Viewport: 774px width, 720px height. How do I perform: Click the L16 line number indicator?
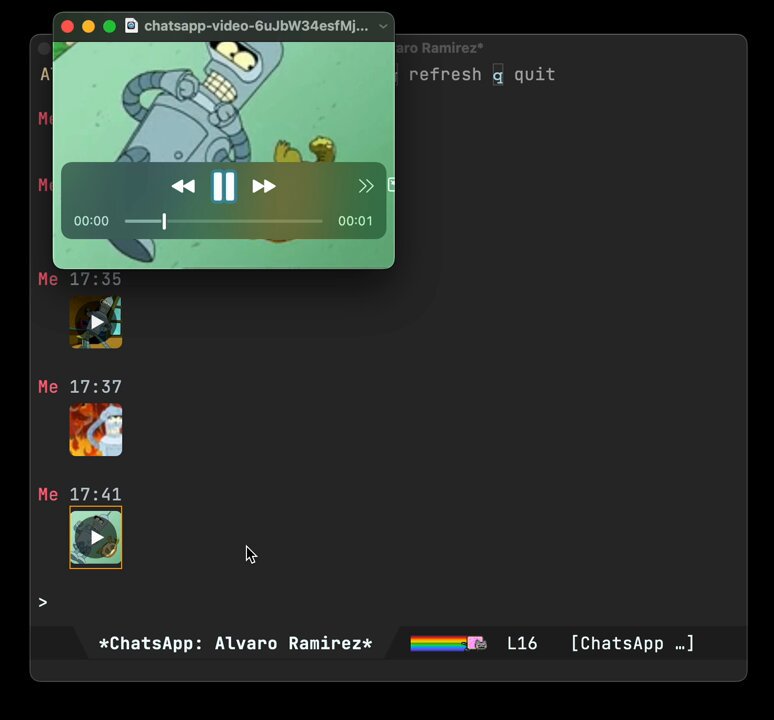pos(522,644)
